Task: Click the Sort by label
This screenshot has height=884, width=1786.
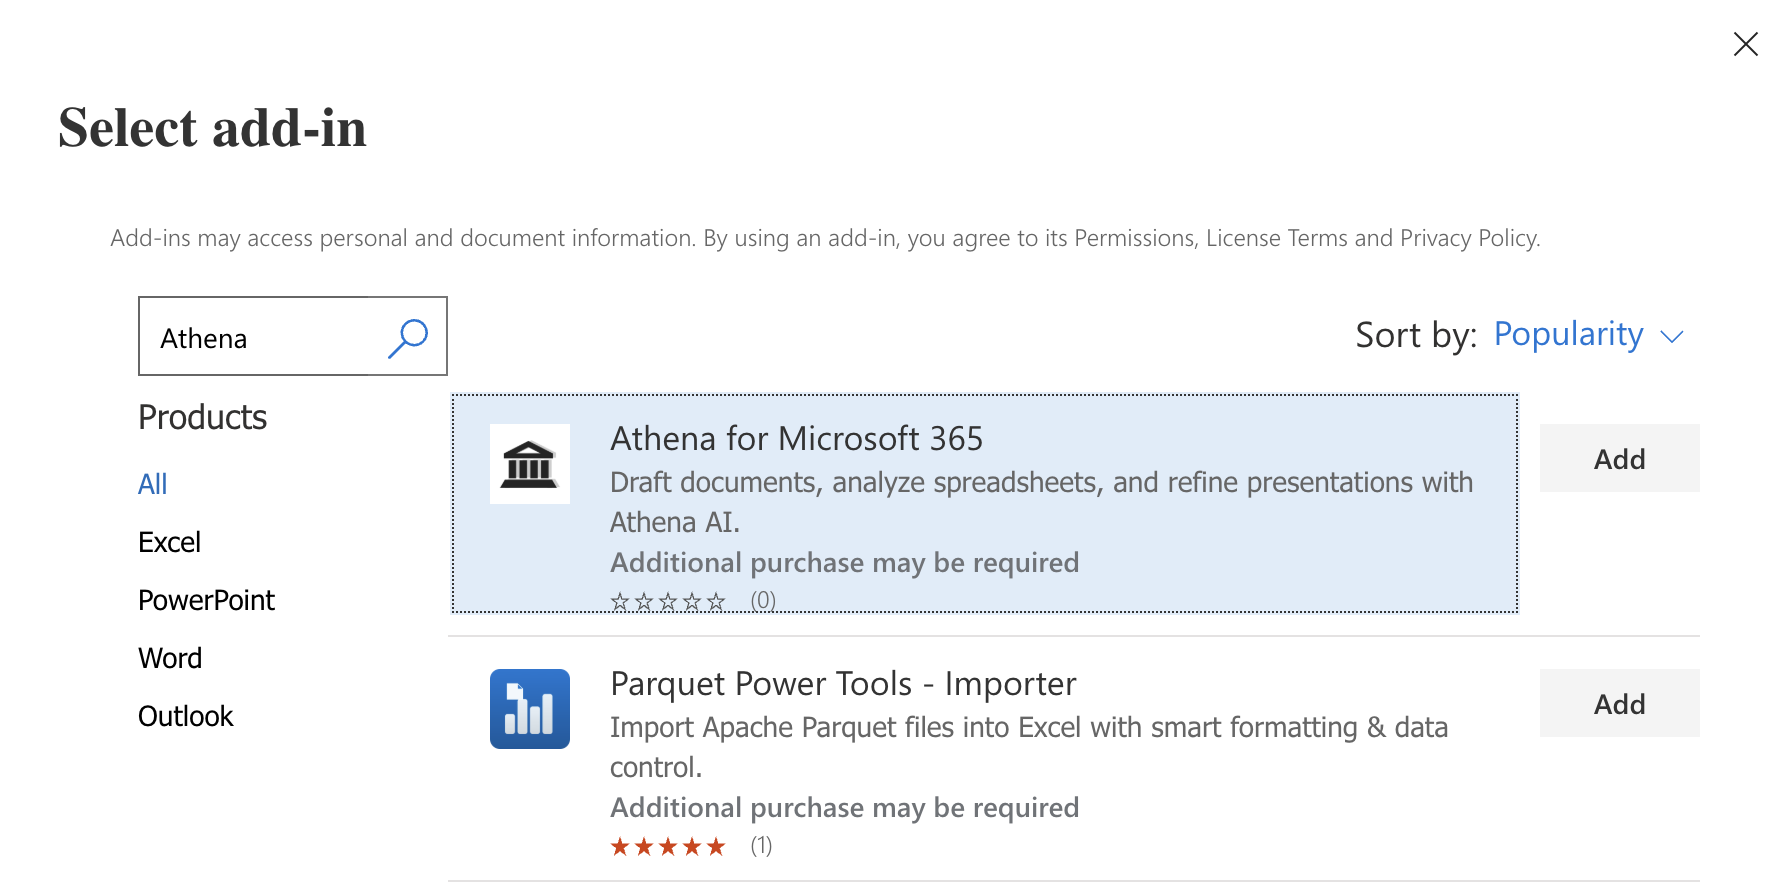Action: [1416, 334]
